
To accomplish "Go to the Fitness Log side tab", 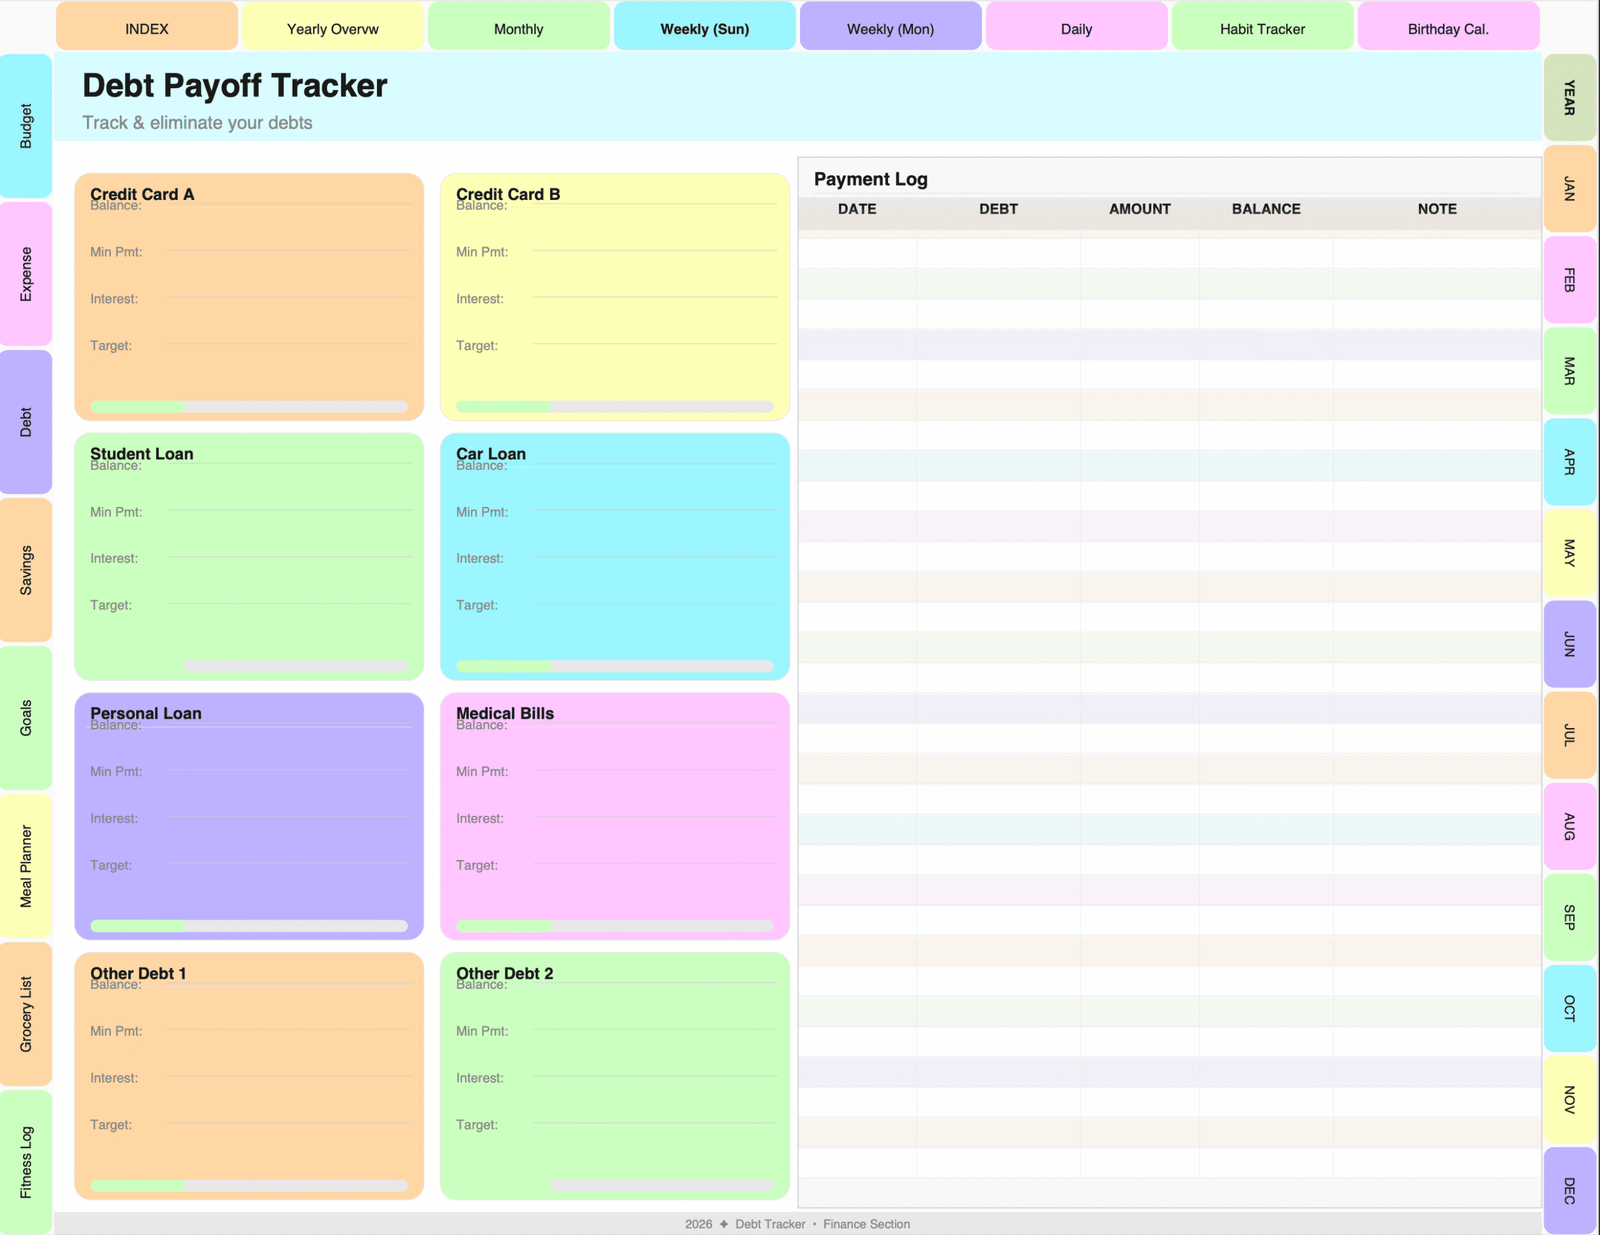I will click(26, 1161).
